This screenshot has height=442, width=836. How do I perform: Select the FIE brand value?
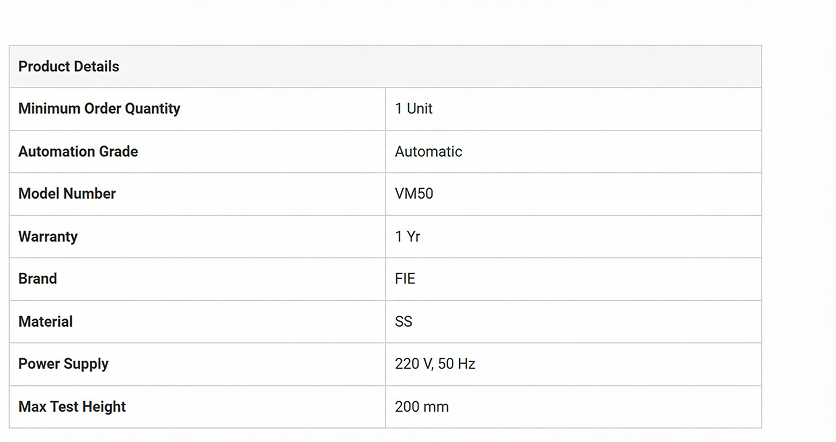(x=405, y=278)
